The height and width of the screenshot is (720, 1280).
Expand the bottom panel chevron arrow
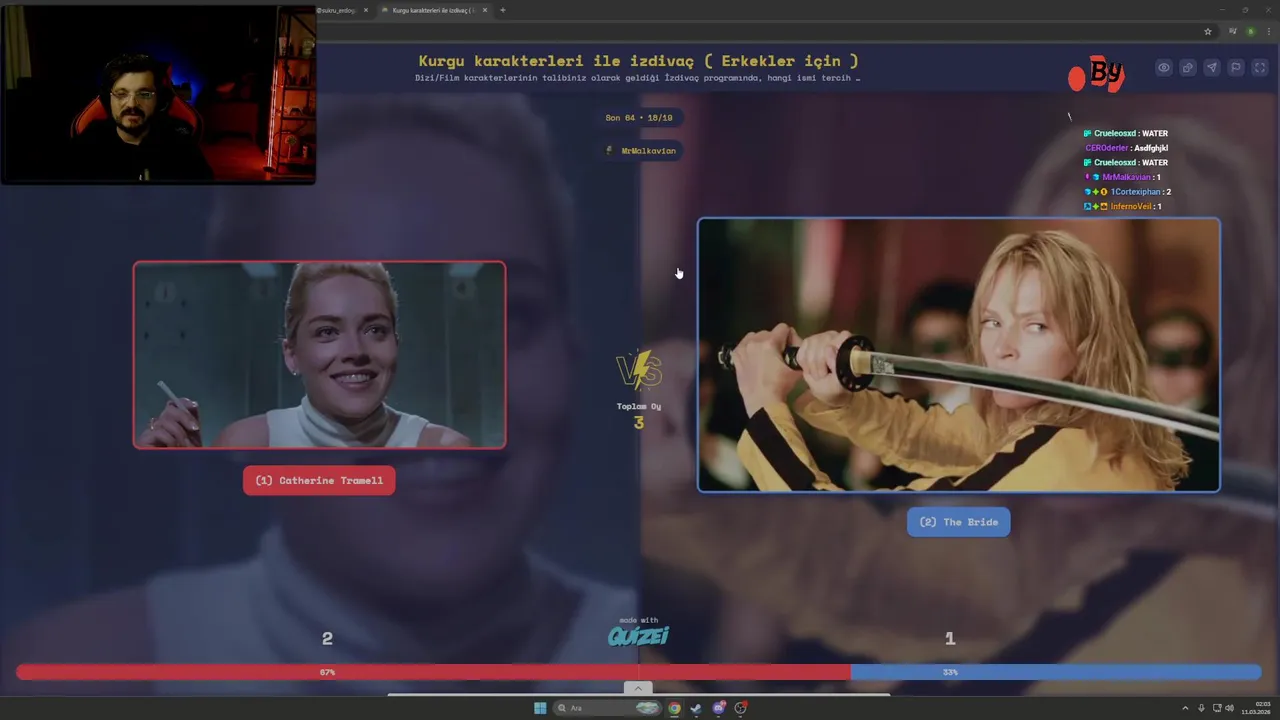coord(638,688)
